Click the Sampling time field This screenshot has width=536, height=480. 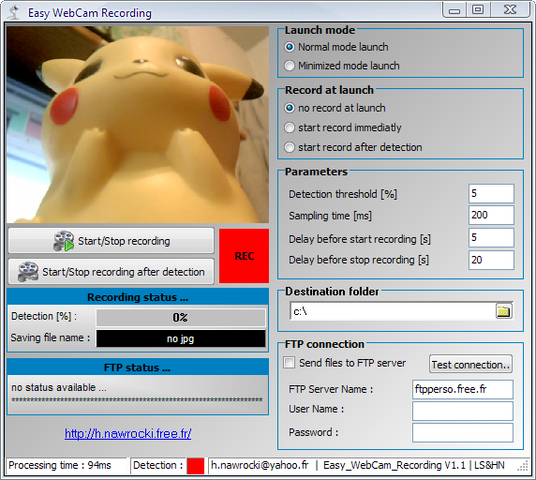[x=491, y=215]
